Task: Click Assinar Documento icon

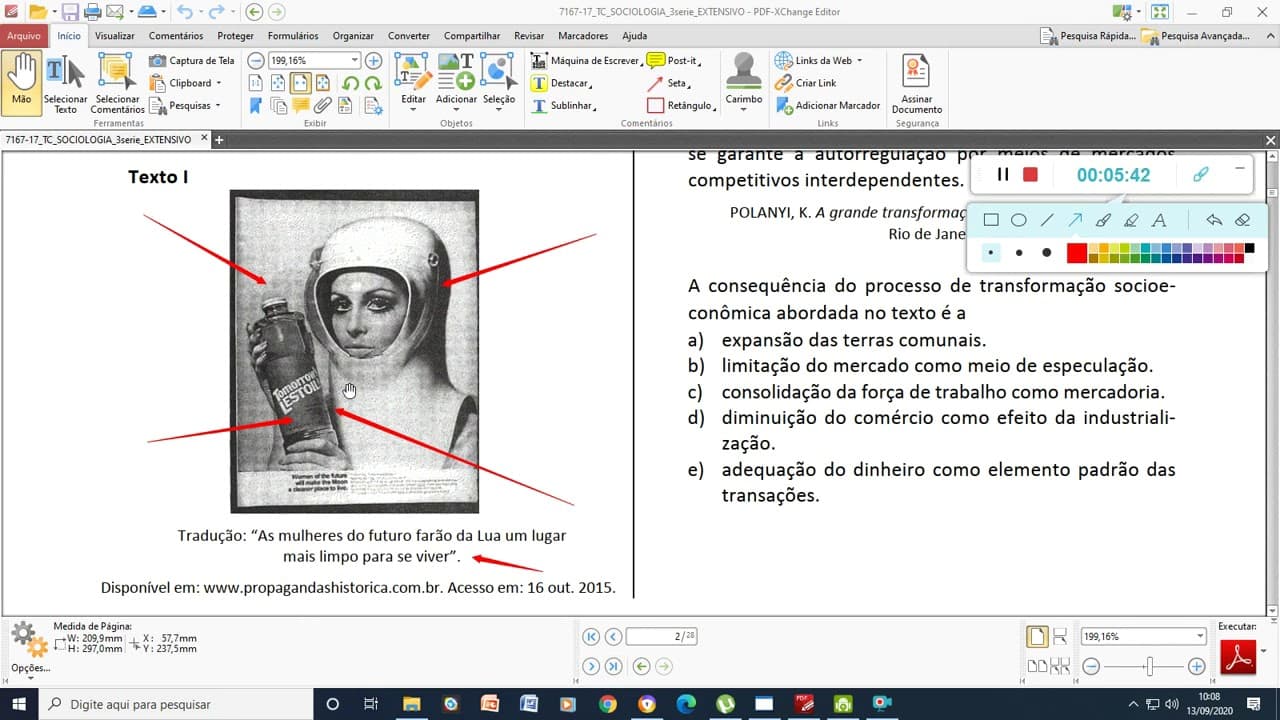Action: pos(917,84)
